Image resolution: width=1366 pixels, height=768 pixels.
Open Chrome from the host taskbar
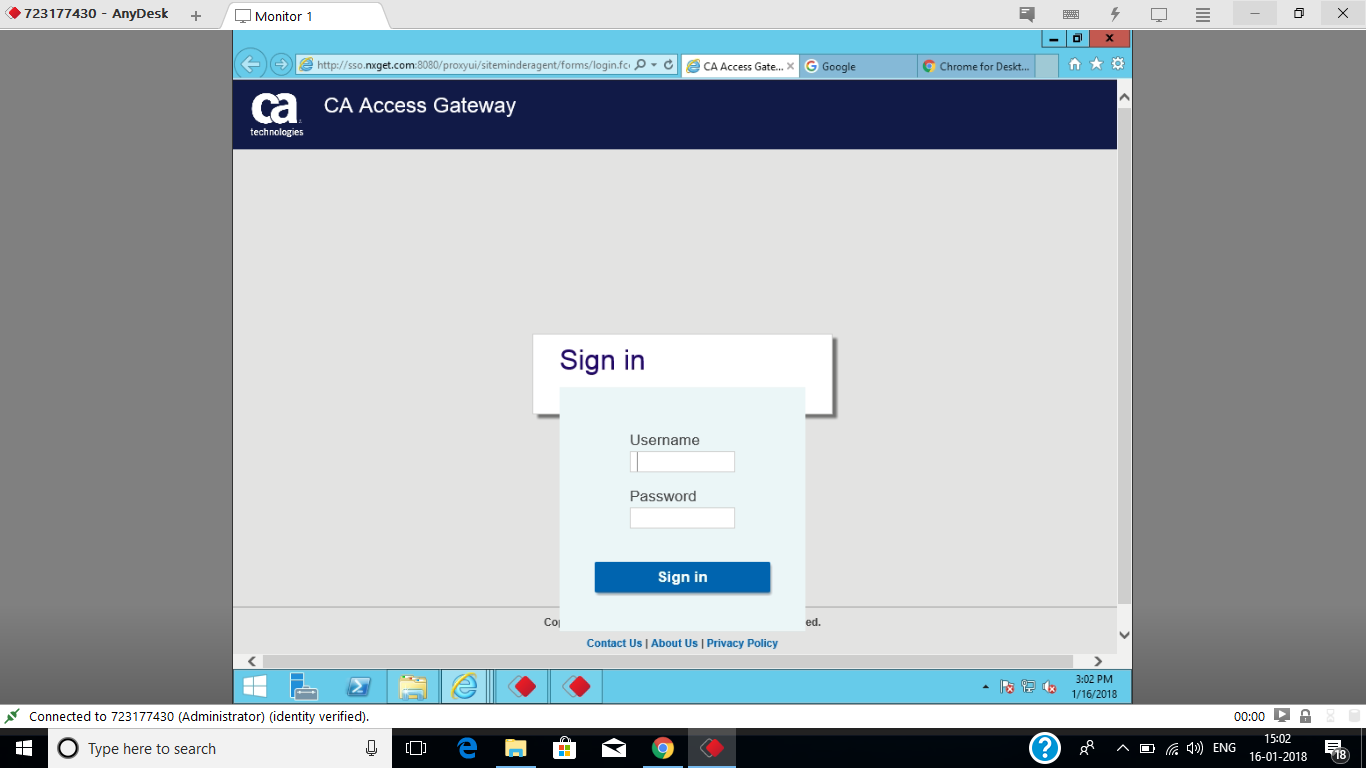click(663, 748)
